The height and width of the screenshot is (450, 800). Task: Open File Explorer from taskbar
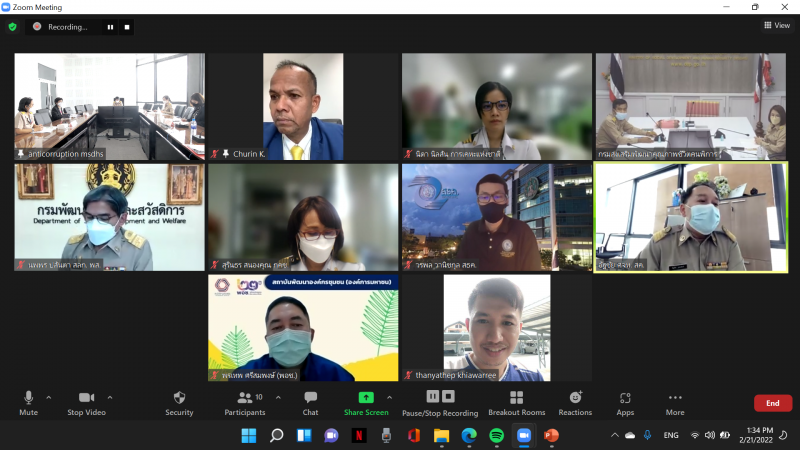coord(441,435)
